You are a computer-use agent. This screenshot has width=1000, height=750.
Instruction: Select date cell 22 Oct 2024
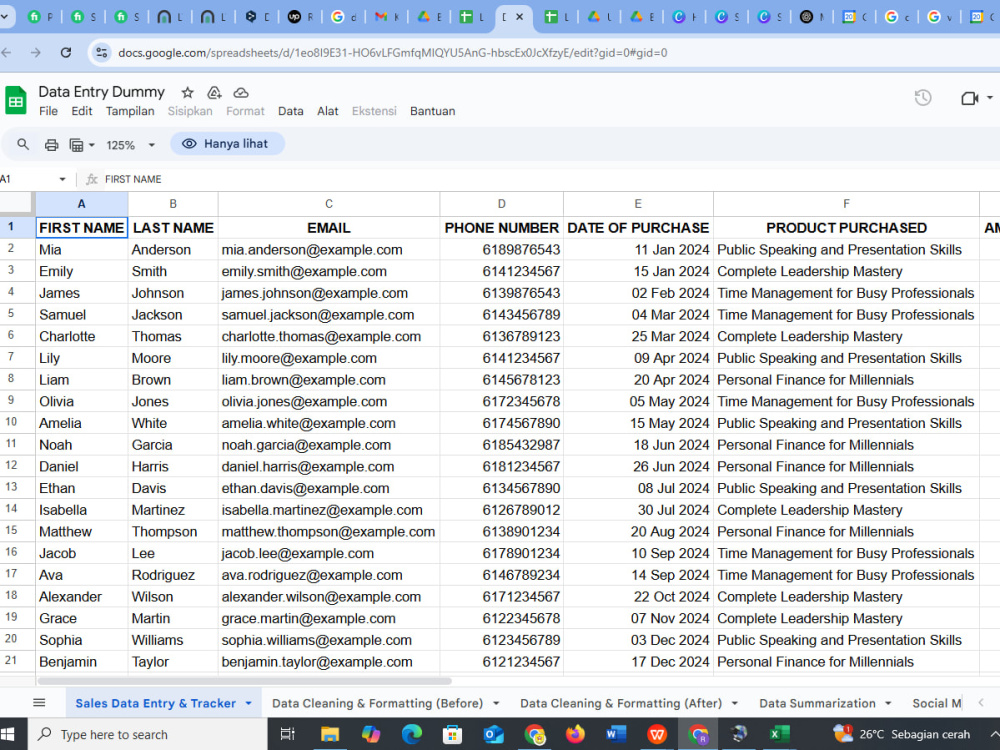point(638,596)
